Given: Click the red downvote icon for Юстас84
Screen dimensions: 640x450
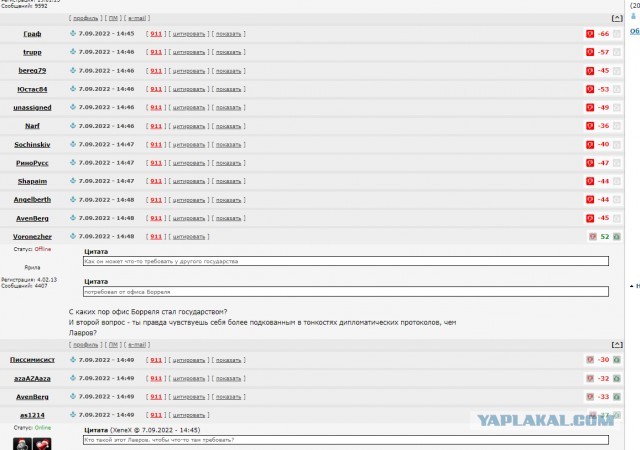Looking at the screenshot, I should (590, 89).
